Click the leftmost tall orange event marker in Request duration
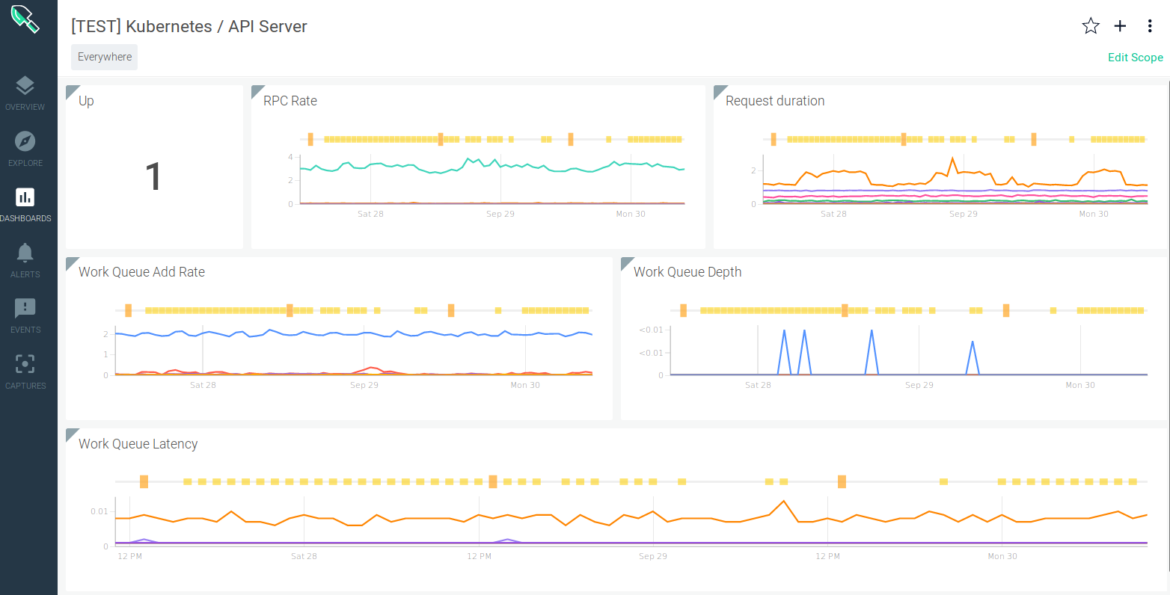The width and height of the screenshot is (1170, 595). click(x=773, y=139)
